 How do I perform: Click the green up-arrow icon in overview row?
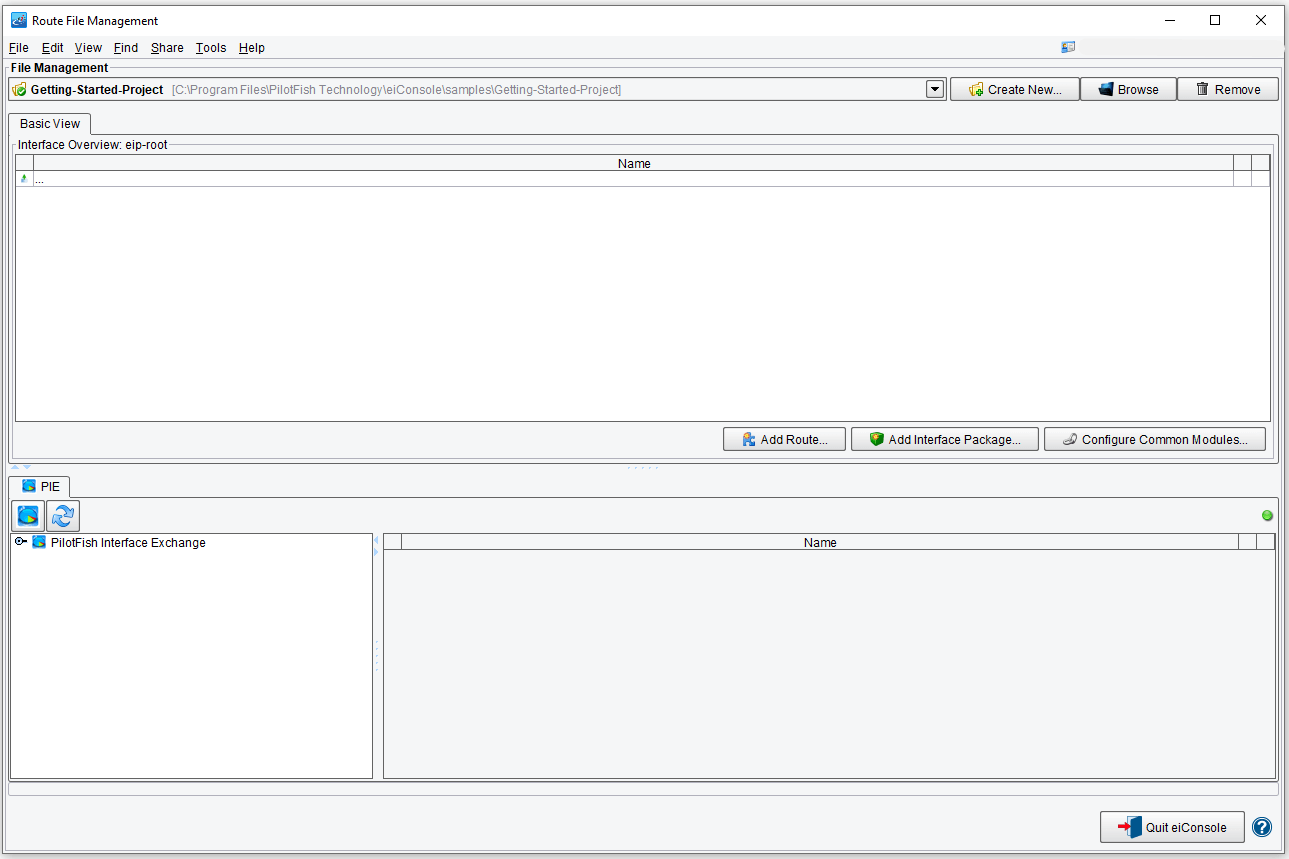[24, 179]
